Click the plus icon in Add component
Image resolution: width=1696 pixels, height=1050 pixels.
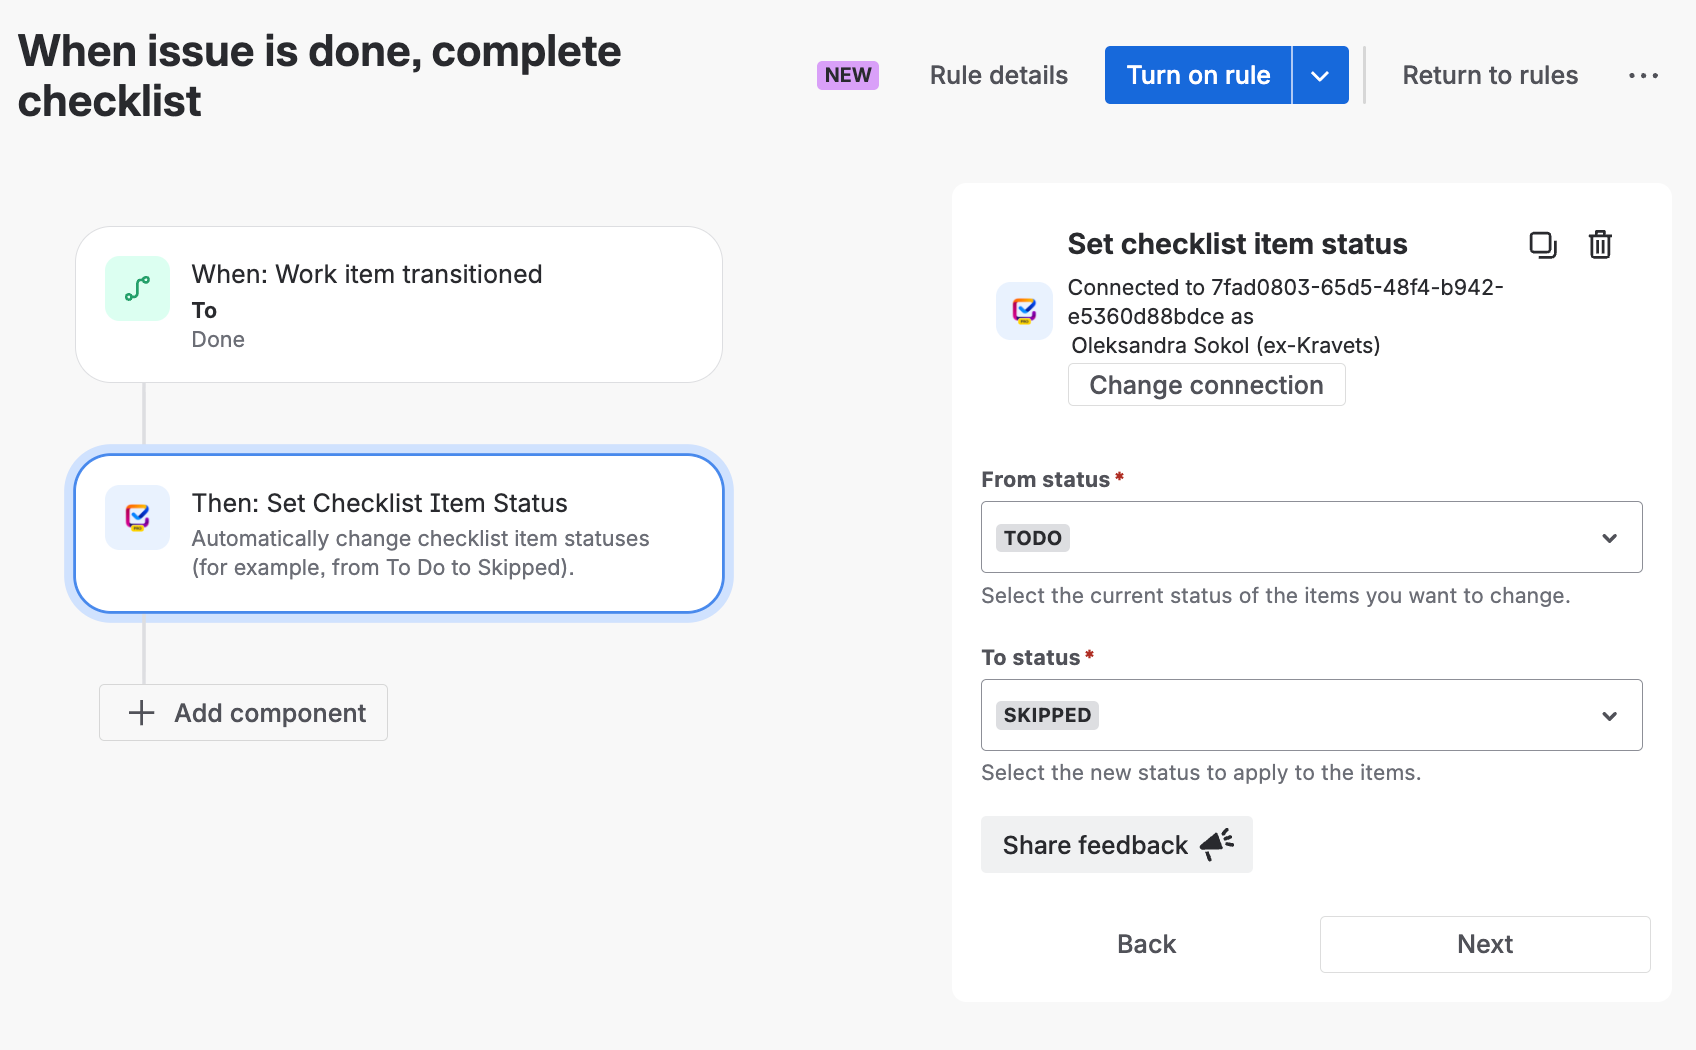point(142,713)
